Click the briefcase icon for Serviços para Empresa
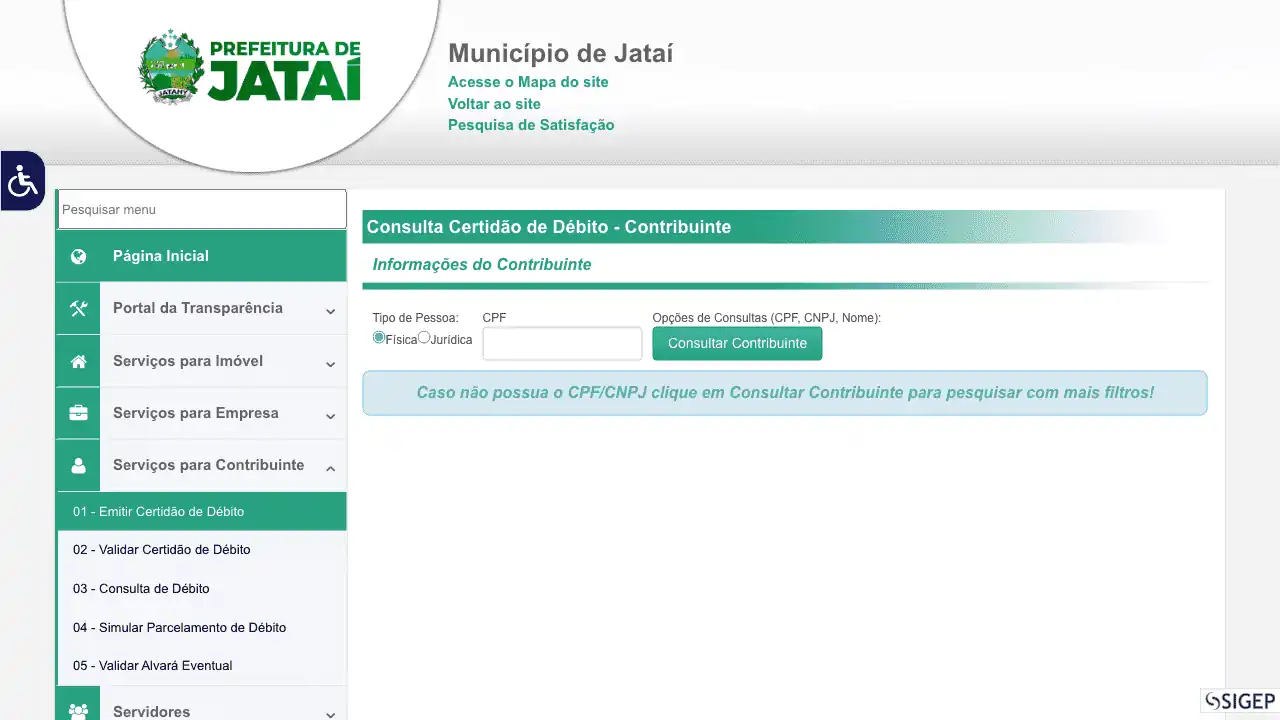The height and width of the screenshot is (720, 1280). (x=78, y=413)
